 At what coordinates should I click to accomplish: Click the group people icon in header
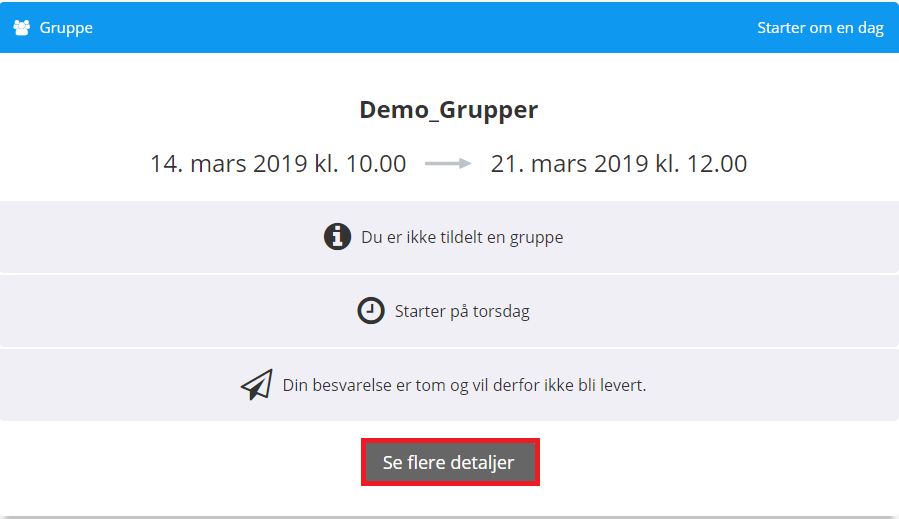(x=21, y=28)
